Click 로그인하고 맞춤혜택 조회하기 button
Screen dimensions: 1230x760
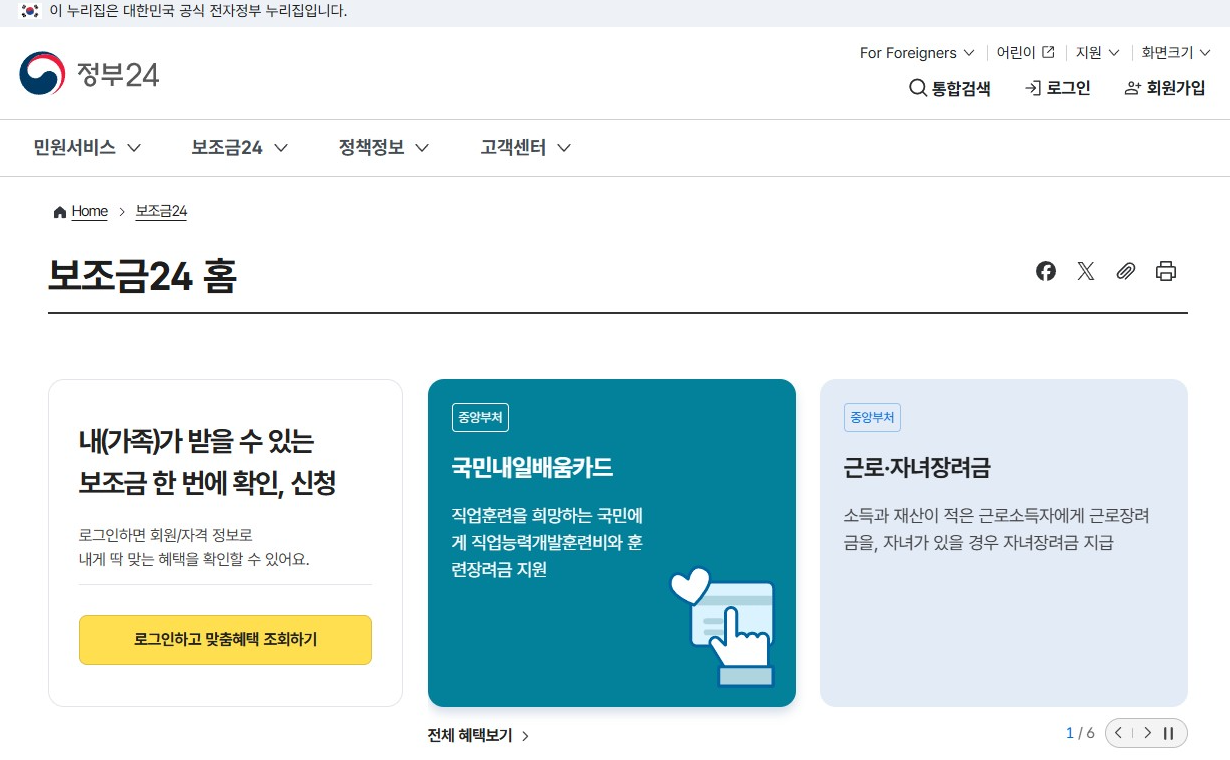click(x=225, y=640)
